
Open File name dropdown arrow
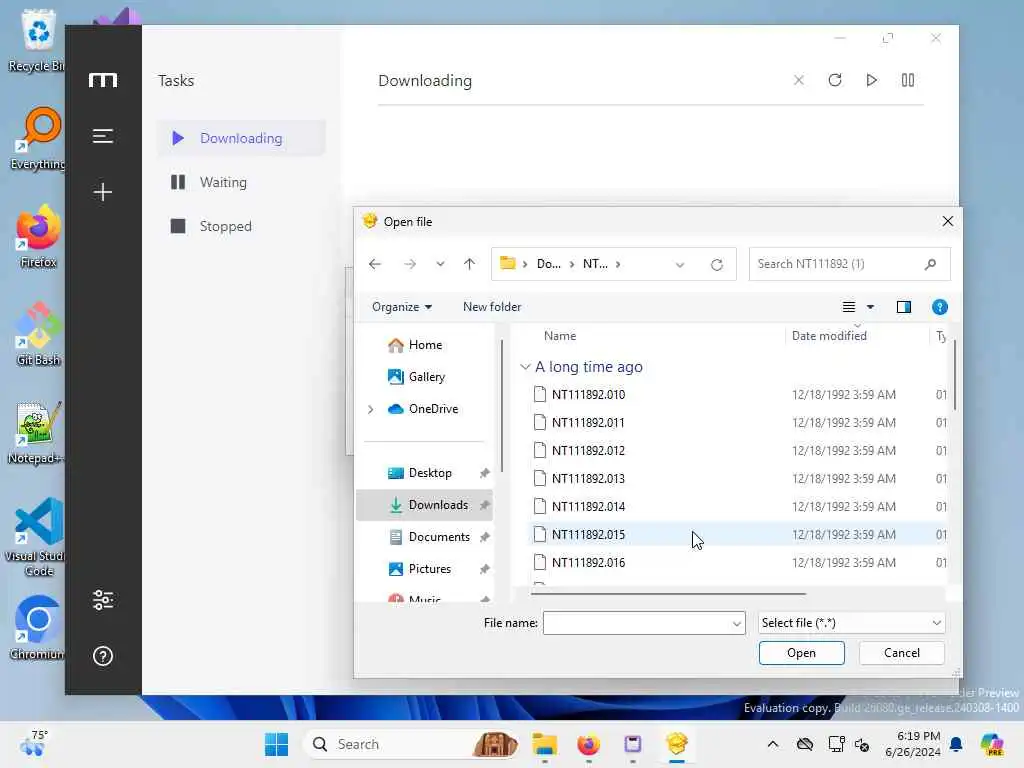point(737,624)
